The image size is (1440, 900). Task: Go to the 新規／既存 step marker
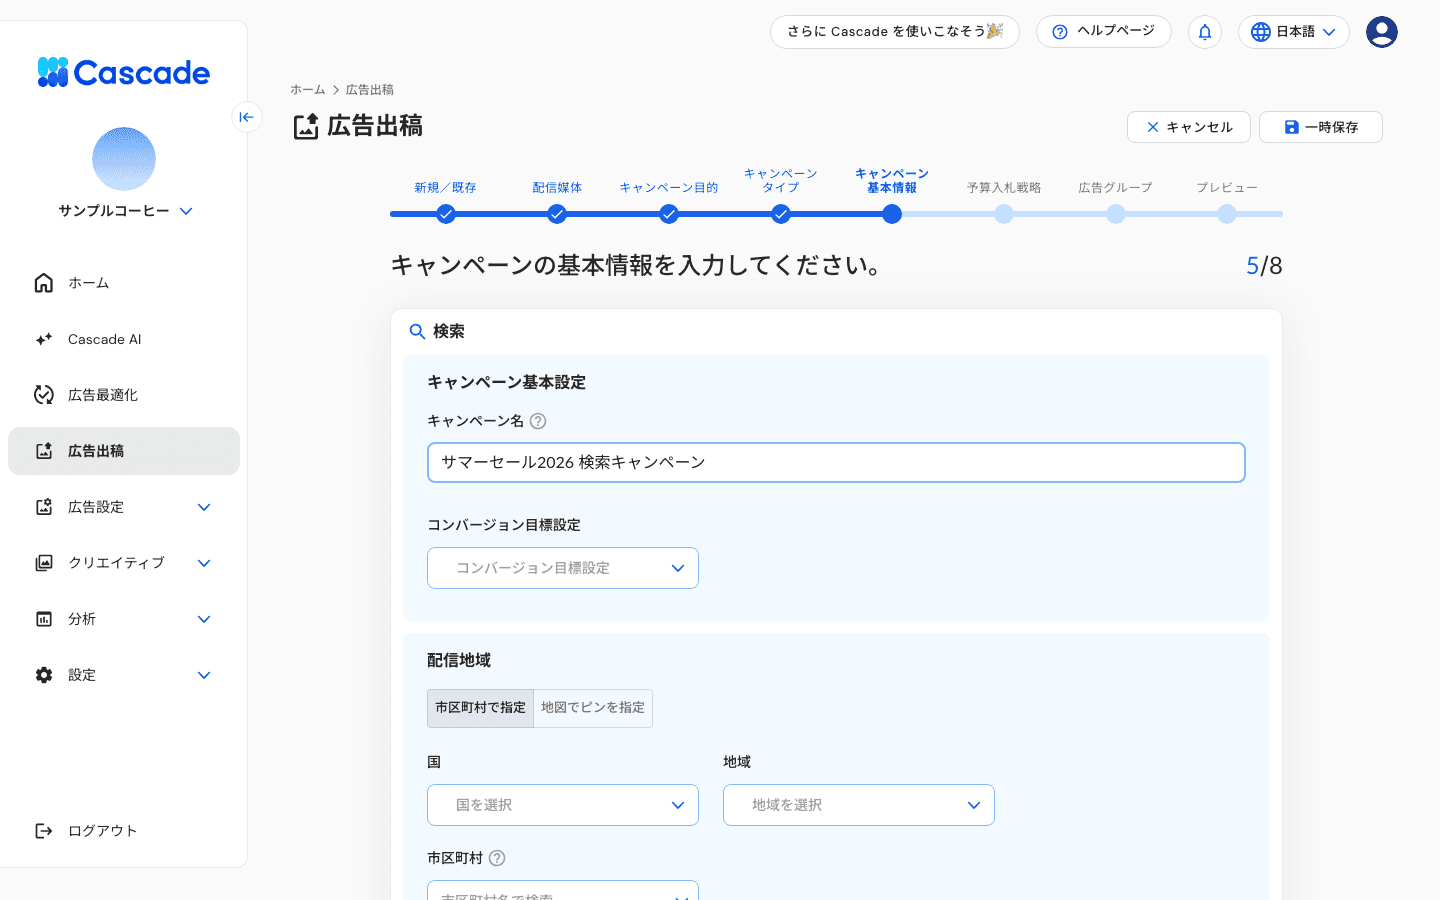(446, 214)
